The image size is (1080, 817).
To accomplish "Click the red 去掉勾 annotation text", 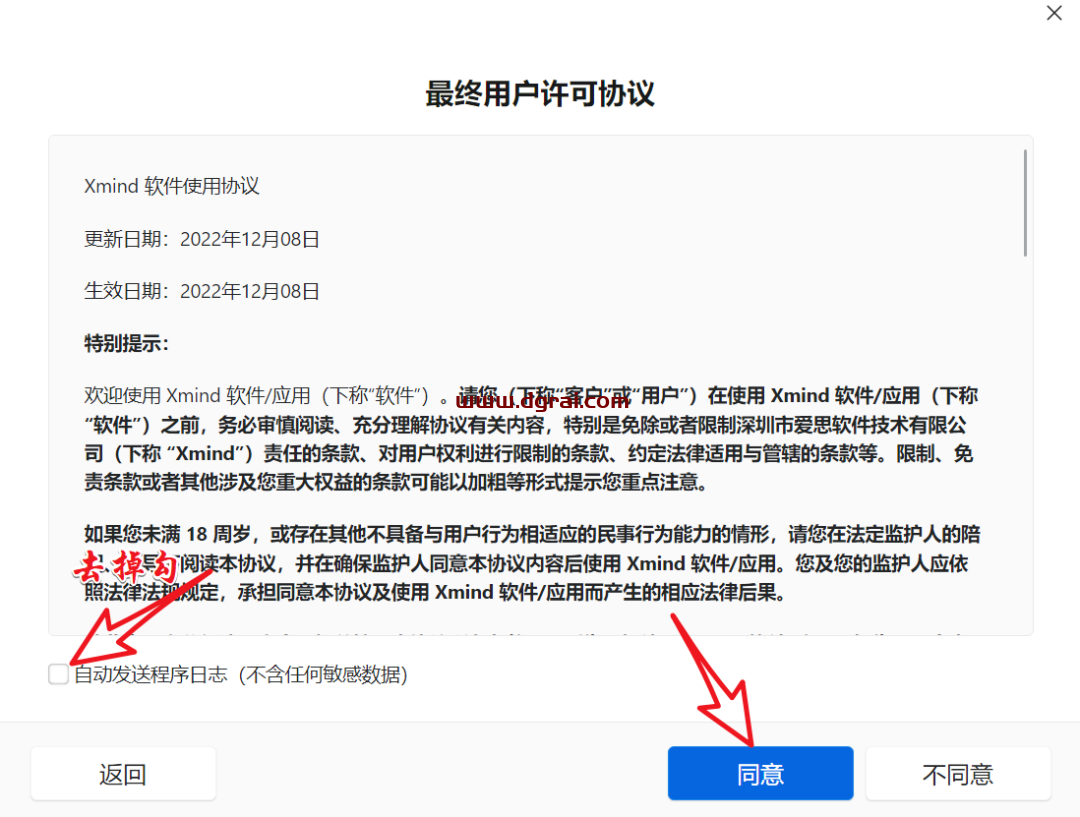I will 128,567.
